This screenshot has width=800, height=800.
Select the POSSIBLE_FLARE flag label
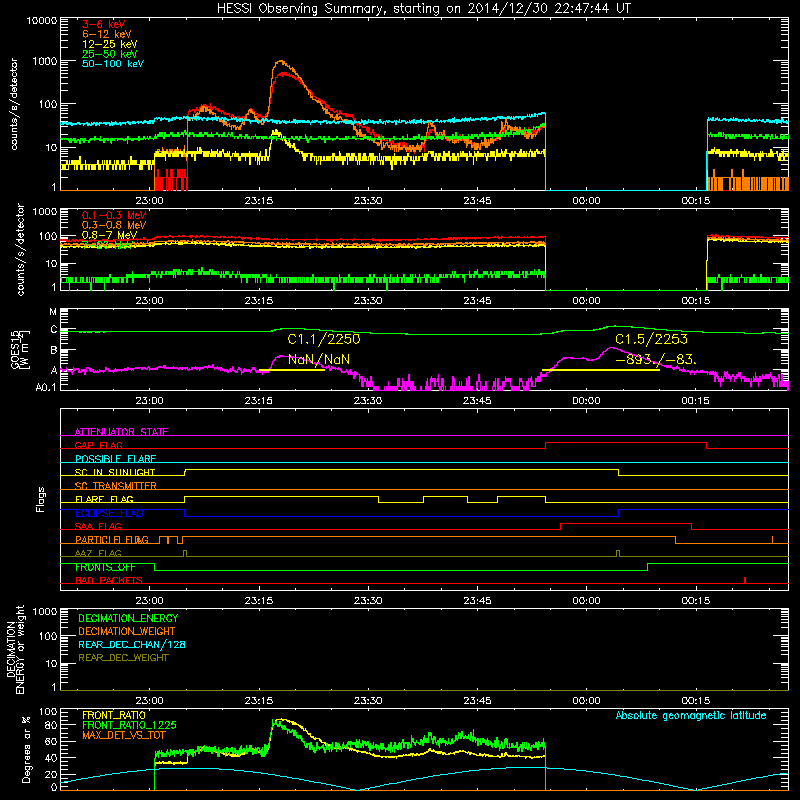coord(115,459)
